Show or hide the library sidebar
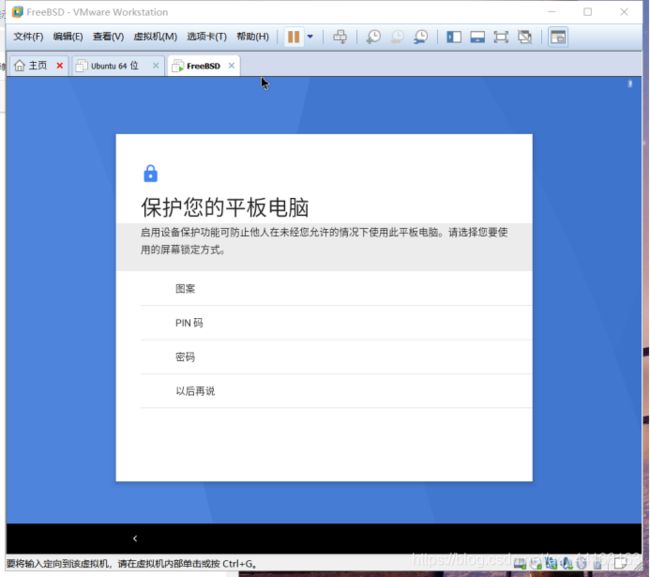Screen dimensions: 650x577 coord(454,37)
